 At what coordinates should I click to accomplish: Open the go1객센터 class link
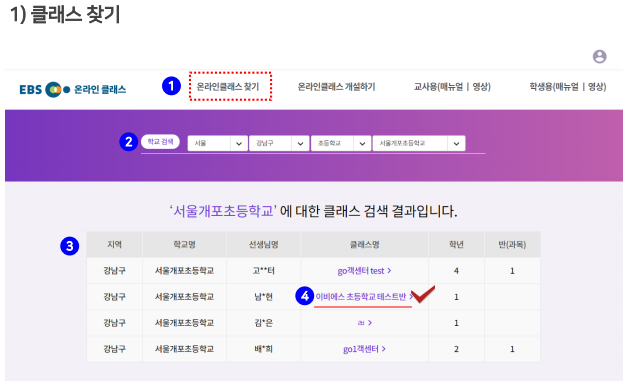click(364, 349)
